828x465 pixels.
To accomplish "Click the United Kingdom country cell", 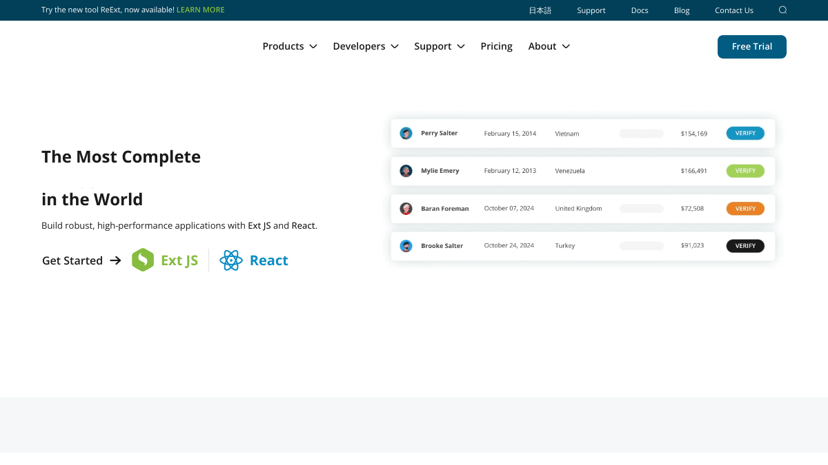I will click(578, 208).
